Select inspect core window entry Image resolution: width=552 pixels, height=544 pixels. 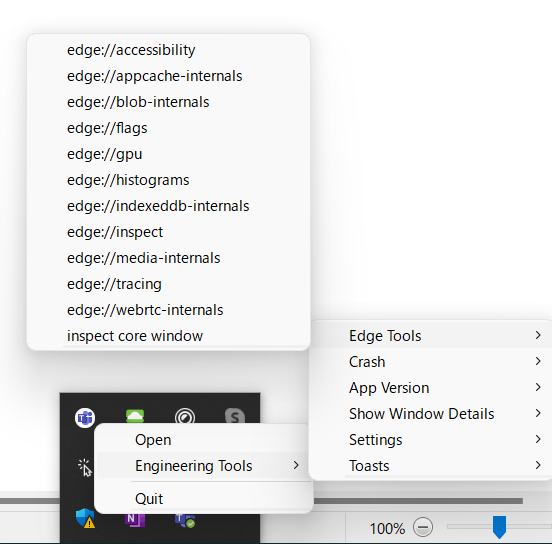point(168,336)
